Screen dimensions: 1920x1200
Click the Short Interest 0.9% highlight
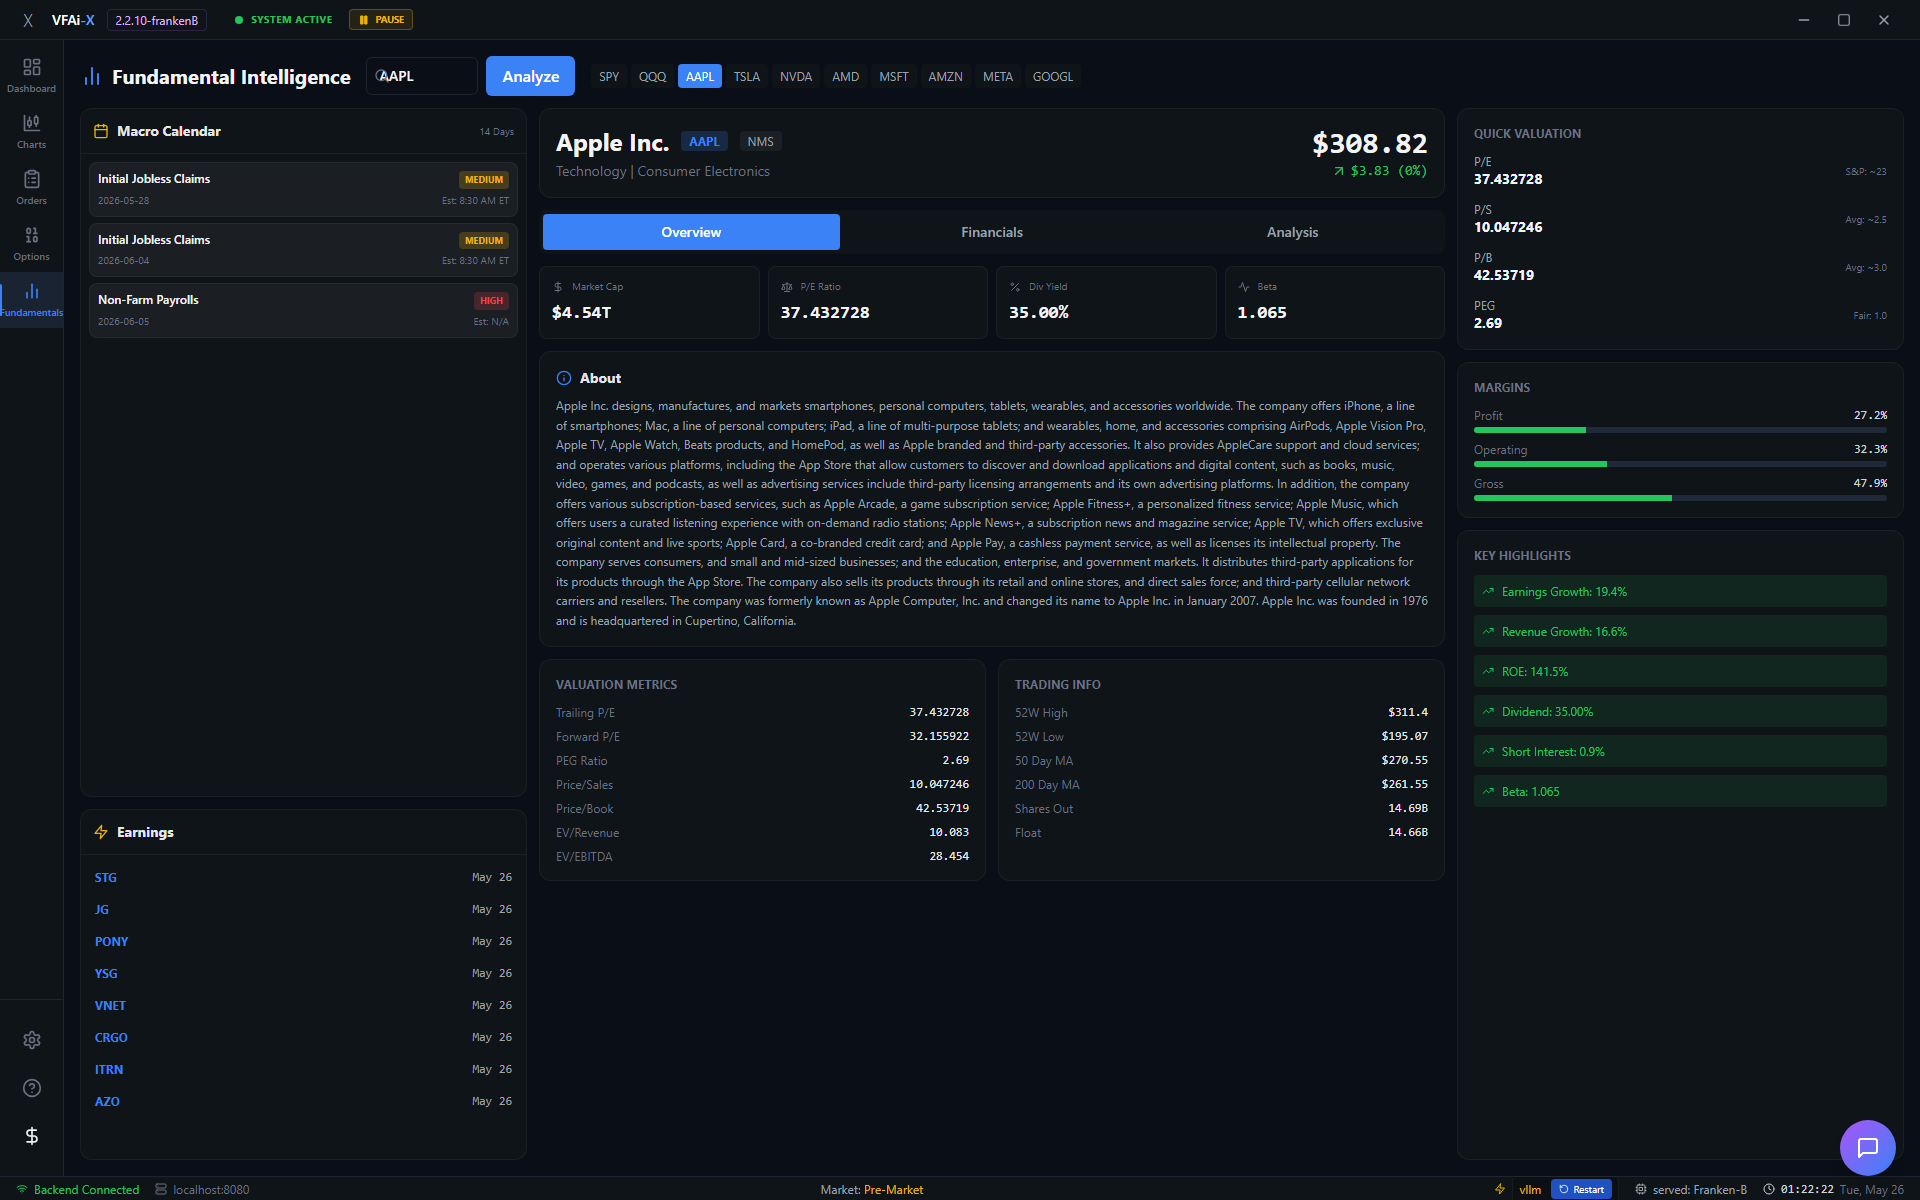1680,751
